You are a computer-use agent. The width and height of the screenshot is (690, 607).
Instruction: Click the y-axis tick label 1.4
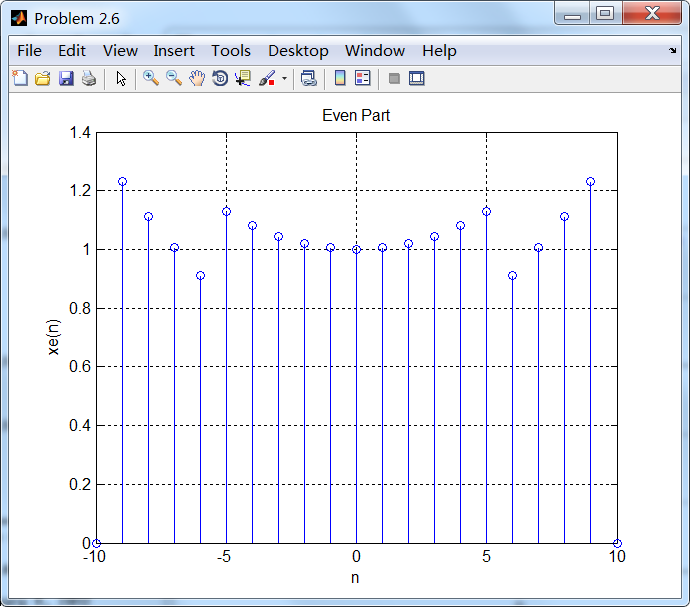(80, 132)
